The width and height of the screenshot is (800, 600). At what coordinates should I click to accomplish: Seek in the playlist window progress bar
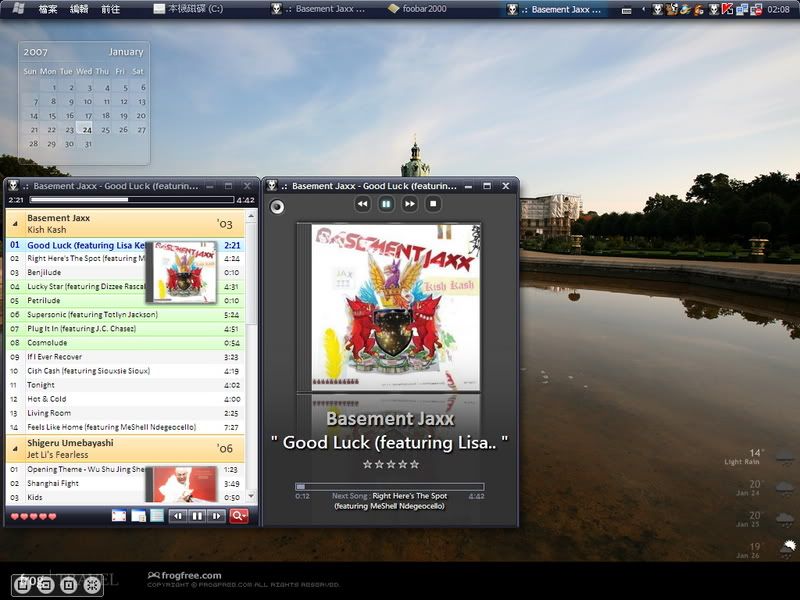pyautogui.click(x=132, y=200)
